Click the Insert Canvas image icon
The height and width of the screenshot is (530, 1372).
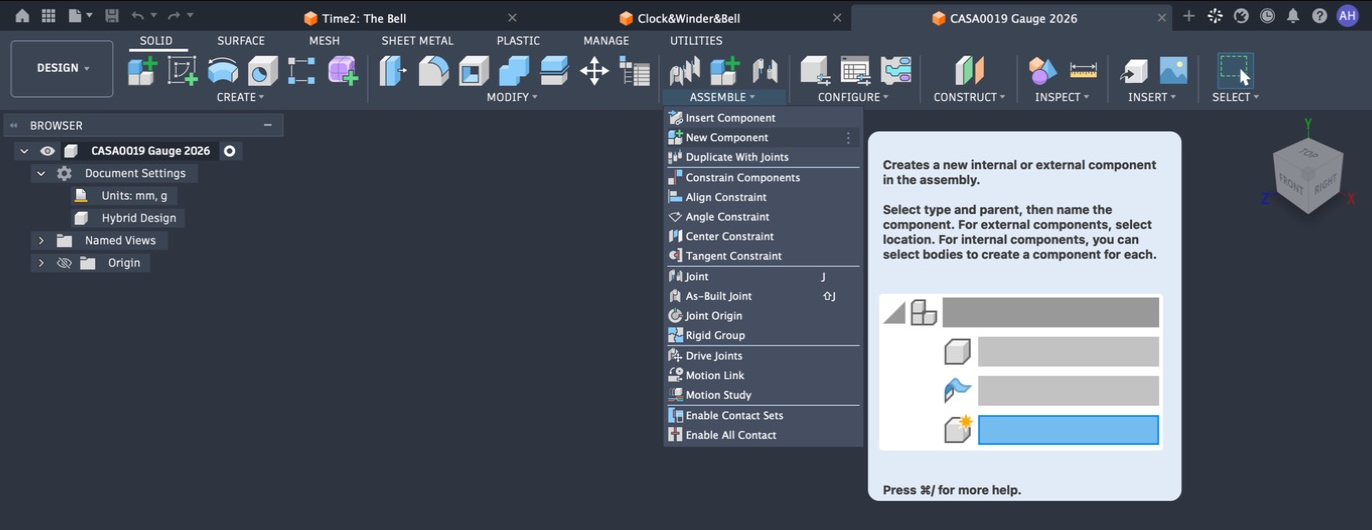tap(1173, 71)
